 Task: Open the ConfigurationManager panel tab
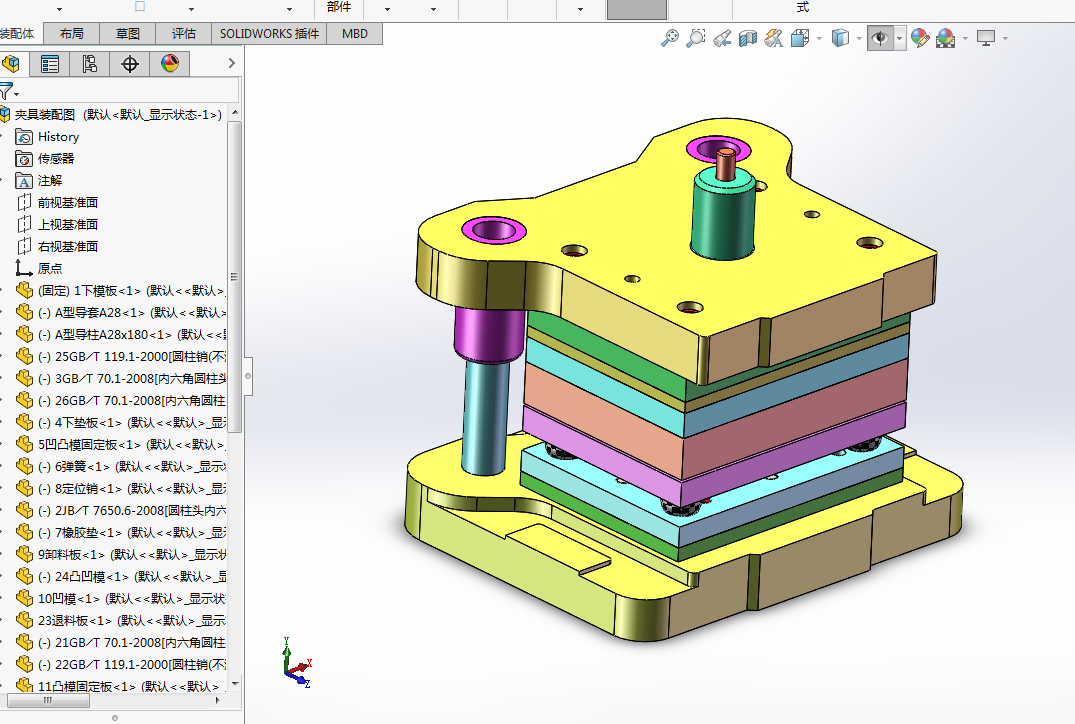pyautogui.click(x=89, y=64)
